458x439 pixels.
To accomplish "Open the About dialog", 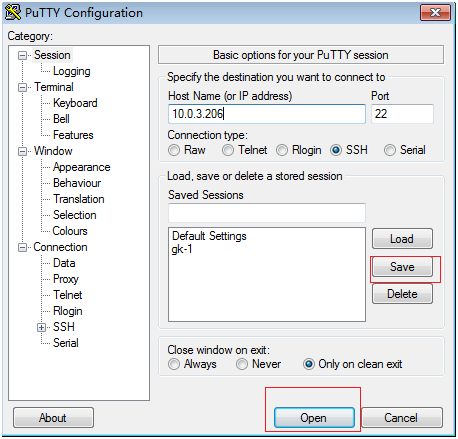I will click(x=53, y=418).
